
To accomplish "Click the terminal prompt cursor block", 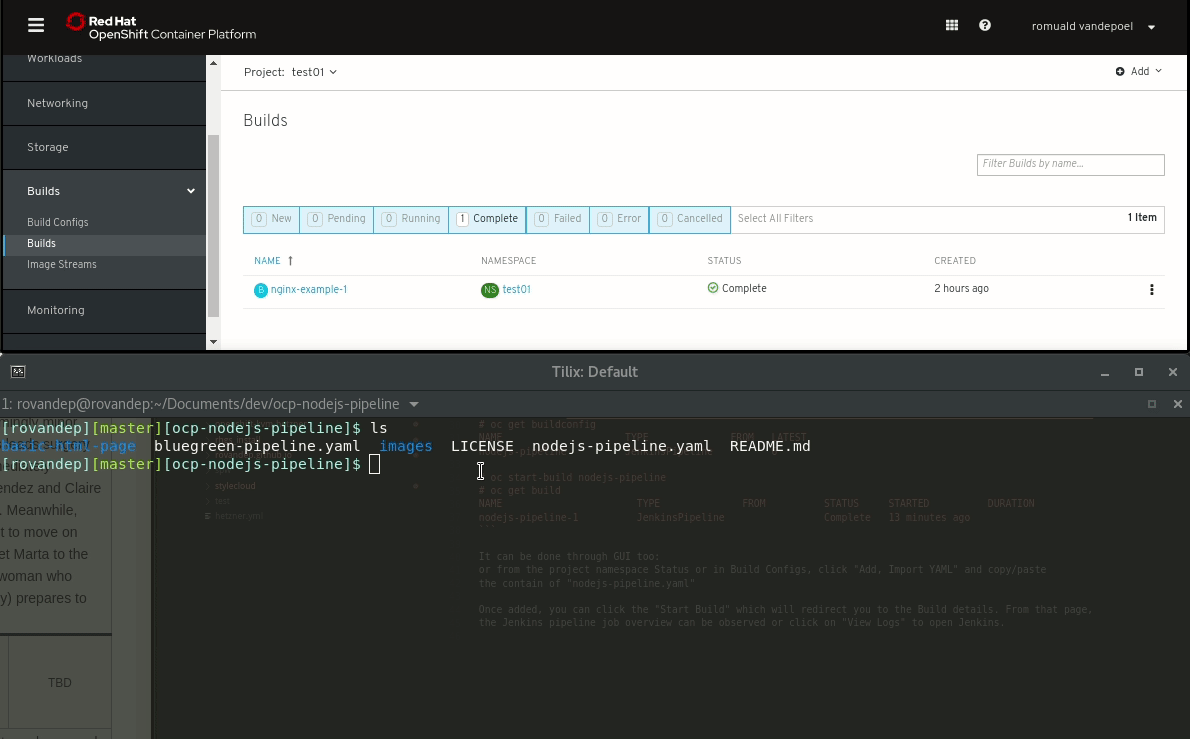I will [x=374, y=464].
